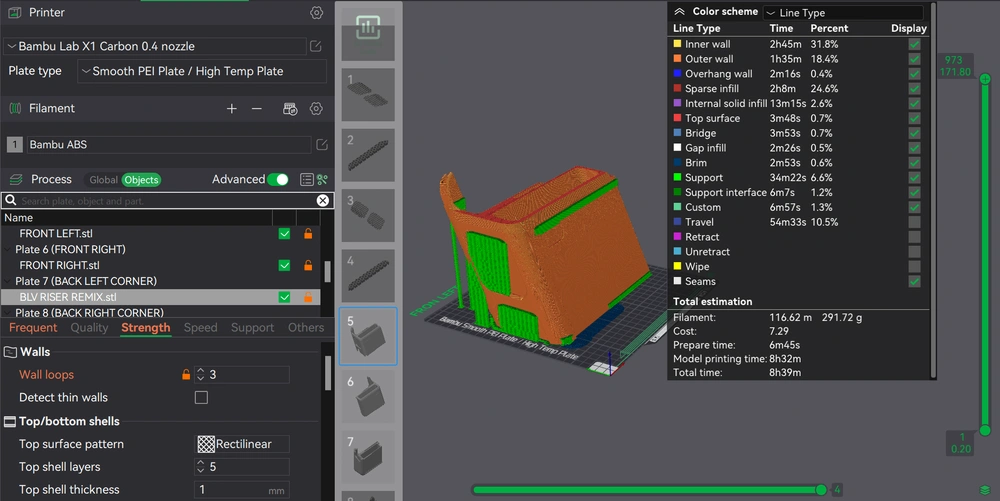Toggle Advanced mode switch
This screenshot has height=501, width=1000.
[277, 180]
